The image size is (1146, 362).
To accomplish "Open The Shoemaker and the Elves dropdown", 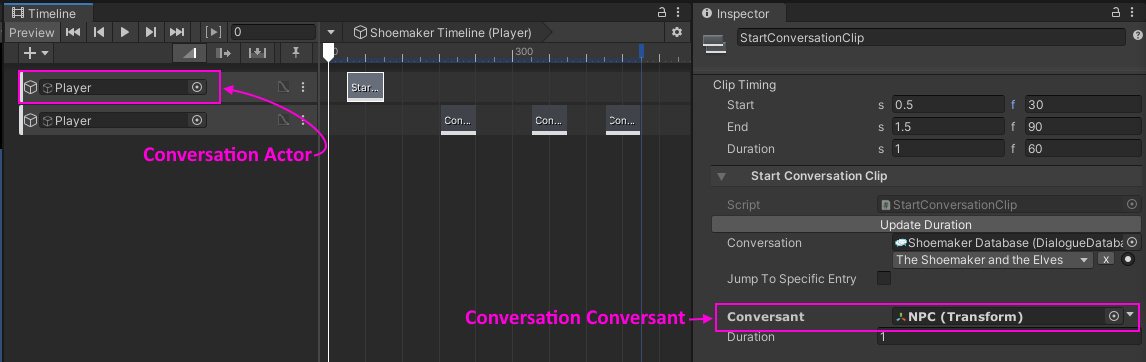I will (993, 260).
